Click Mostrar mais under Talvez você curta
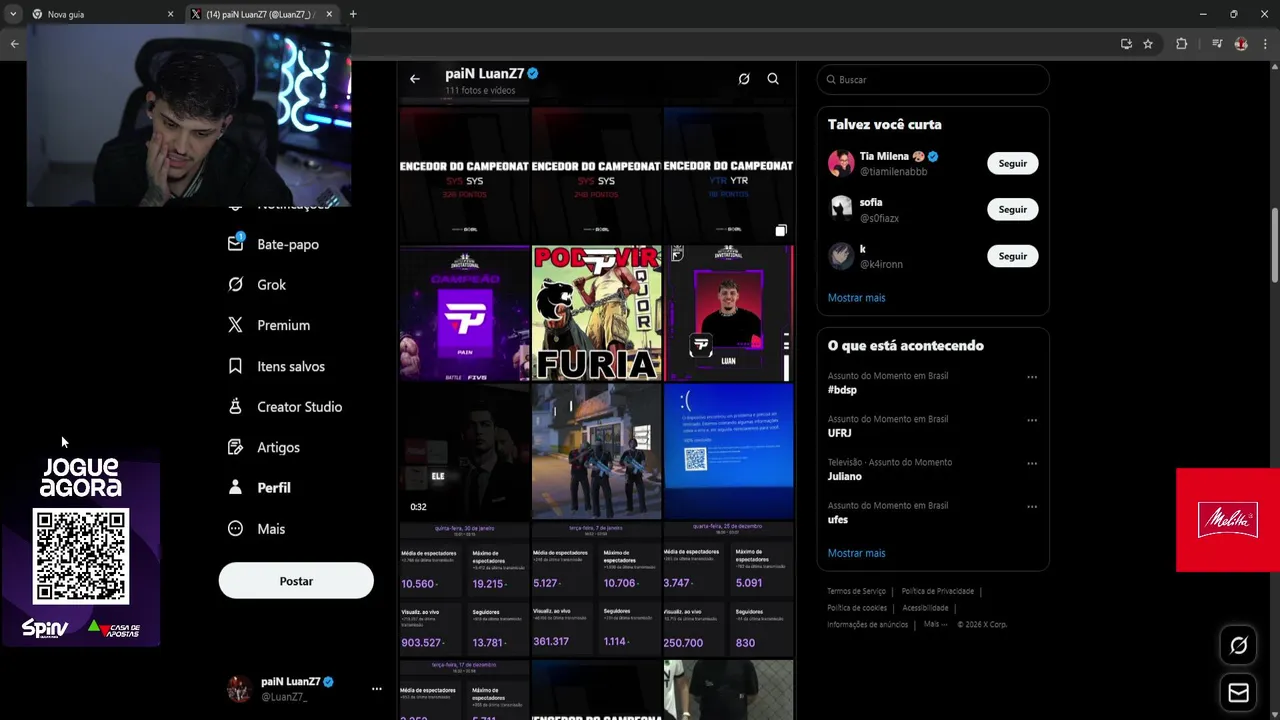The height and width of the screenshot is (720, 1280). pos(856,298)
